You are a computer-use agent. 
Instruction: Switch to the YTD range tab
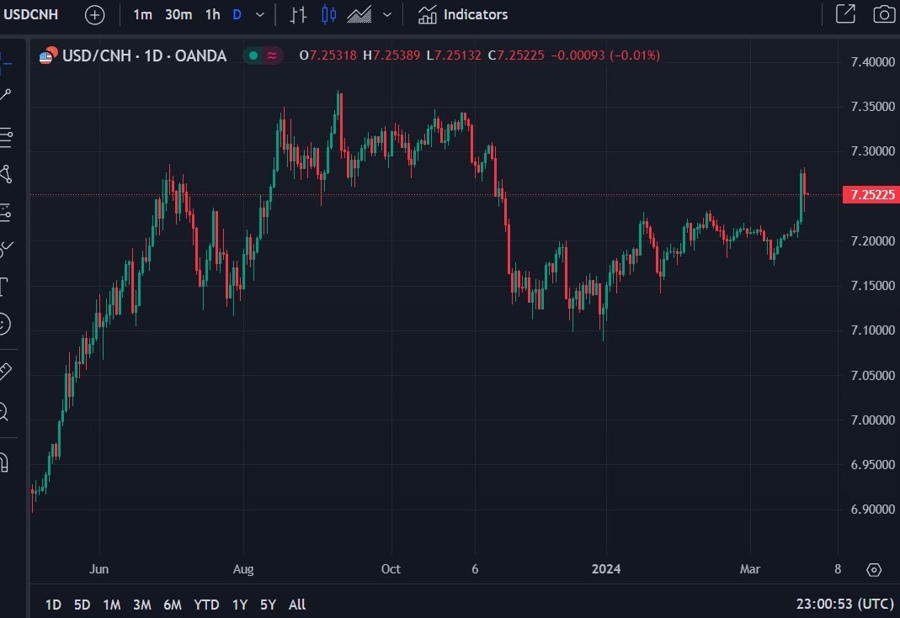[x=206, y=604]
